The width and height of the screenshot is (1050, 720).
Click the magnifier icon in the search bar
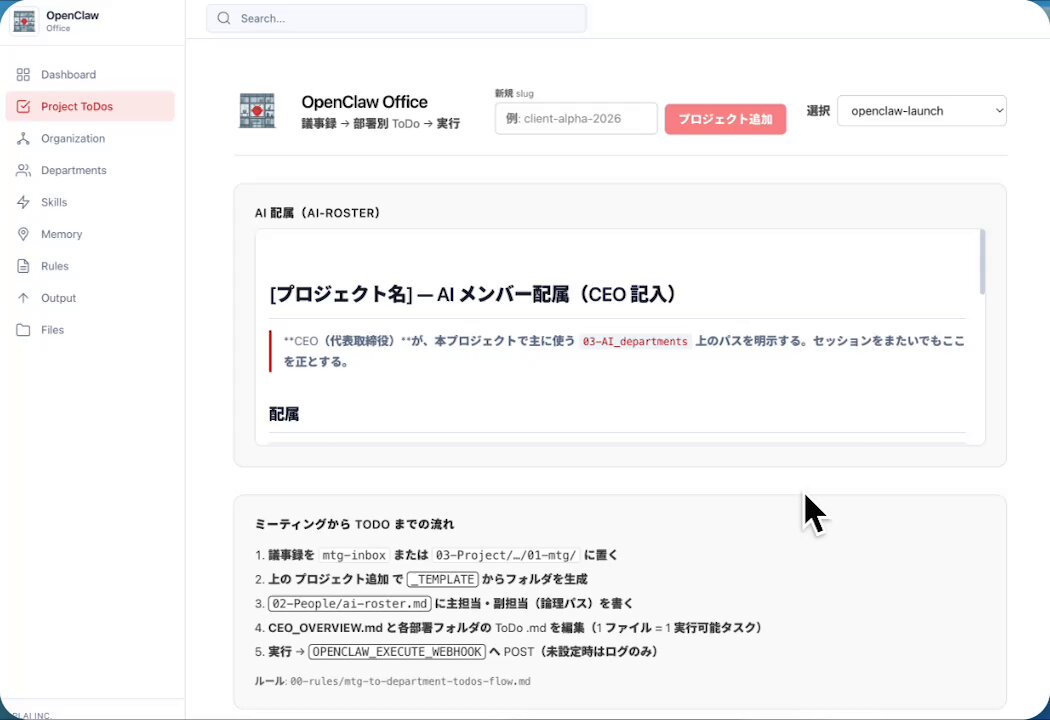coord(224,18)
